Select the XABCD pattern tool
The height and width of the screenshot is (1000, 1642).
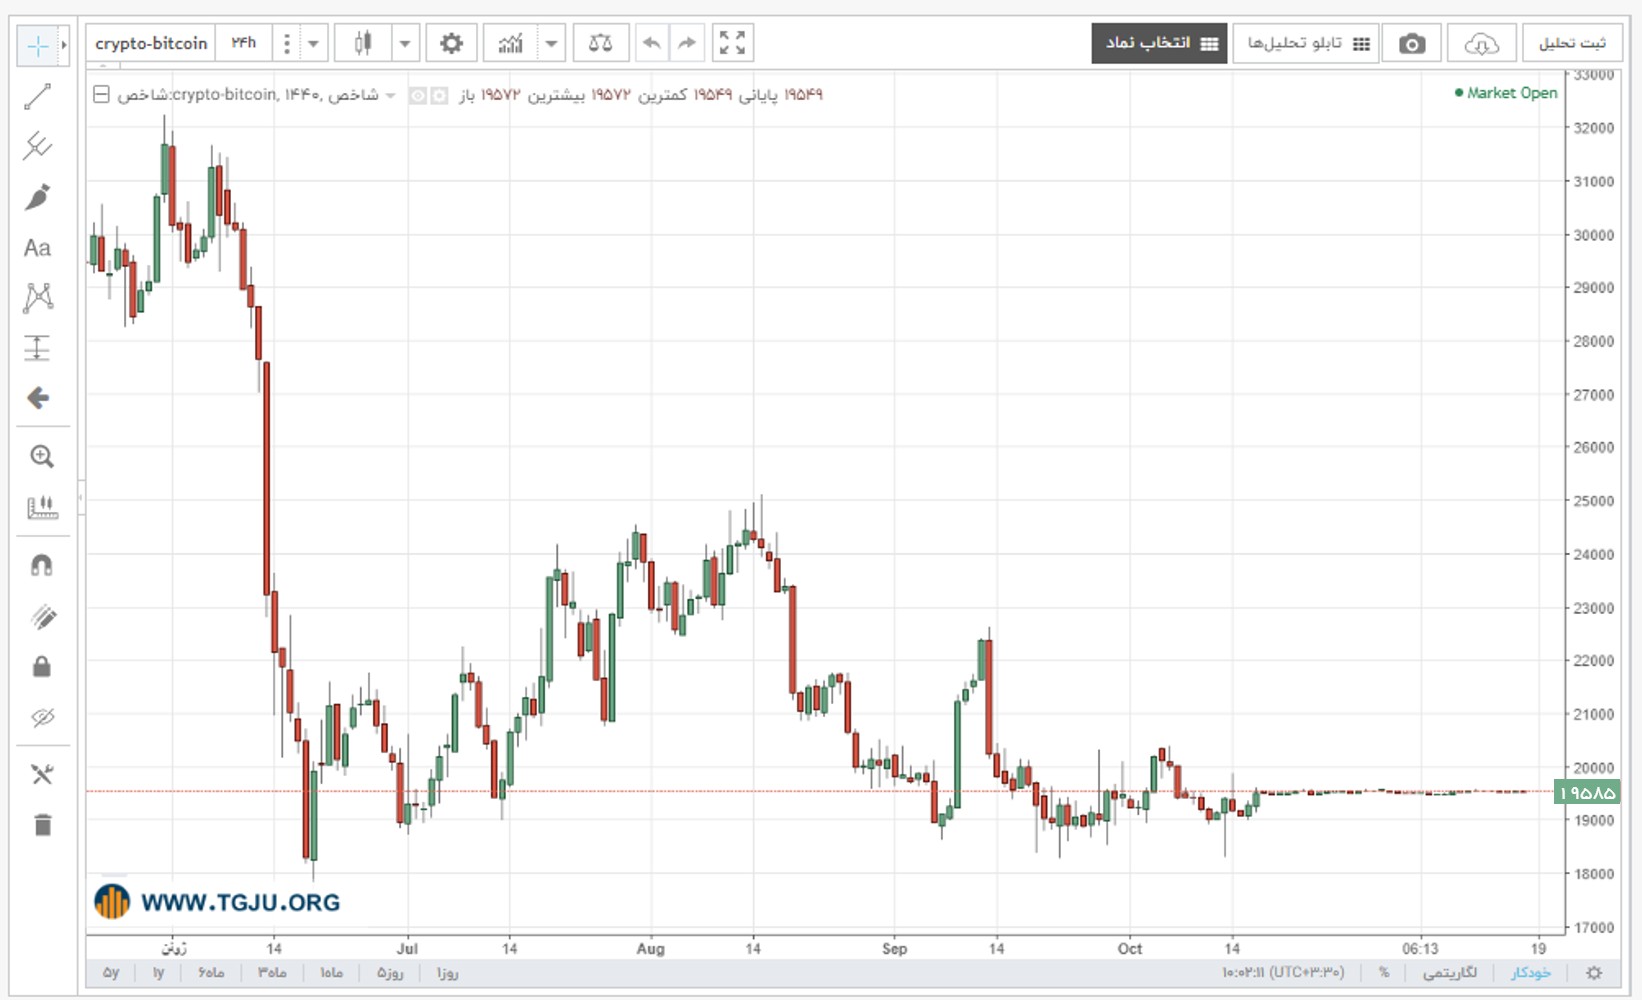[37, 297]
